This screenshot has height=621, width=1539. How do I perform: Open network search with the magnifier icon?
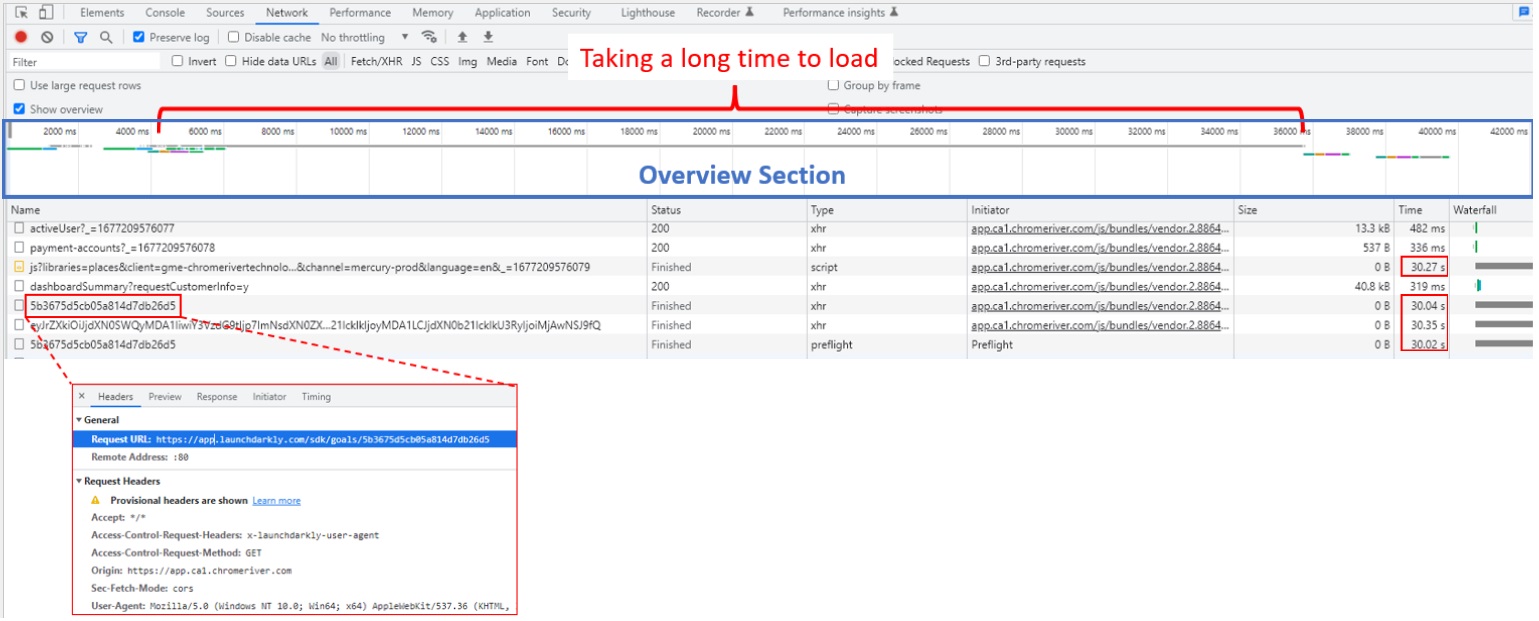tap(103, 36)
